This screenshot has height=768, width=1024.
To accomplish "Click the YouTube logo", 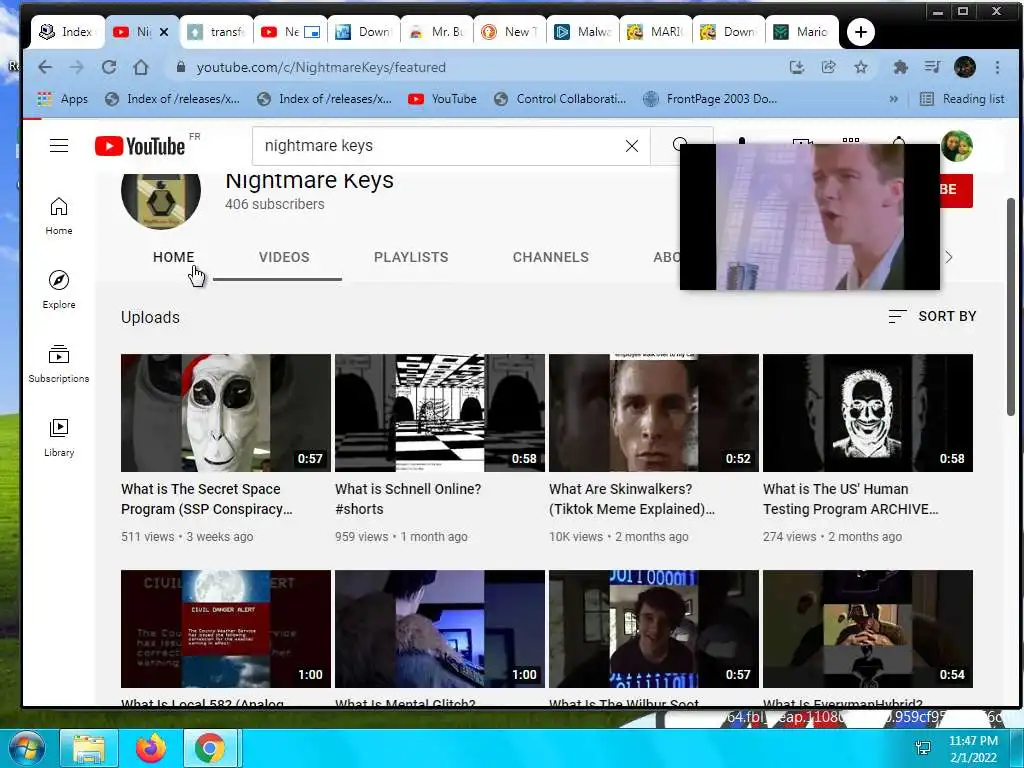I will (140, 146).
